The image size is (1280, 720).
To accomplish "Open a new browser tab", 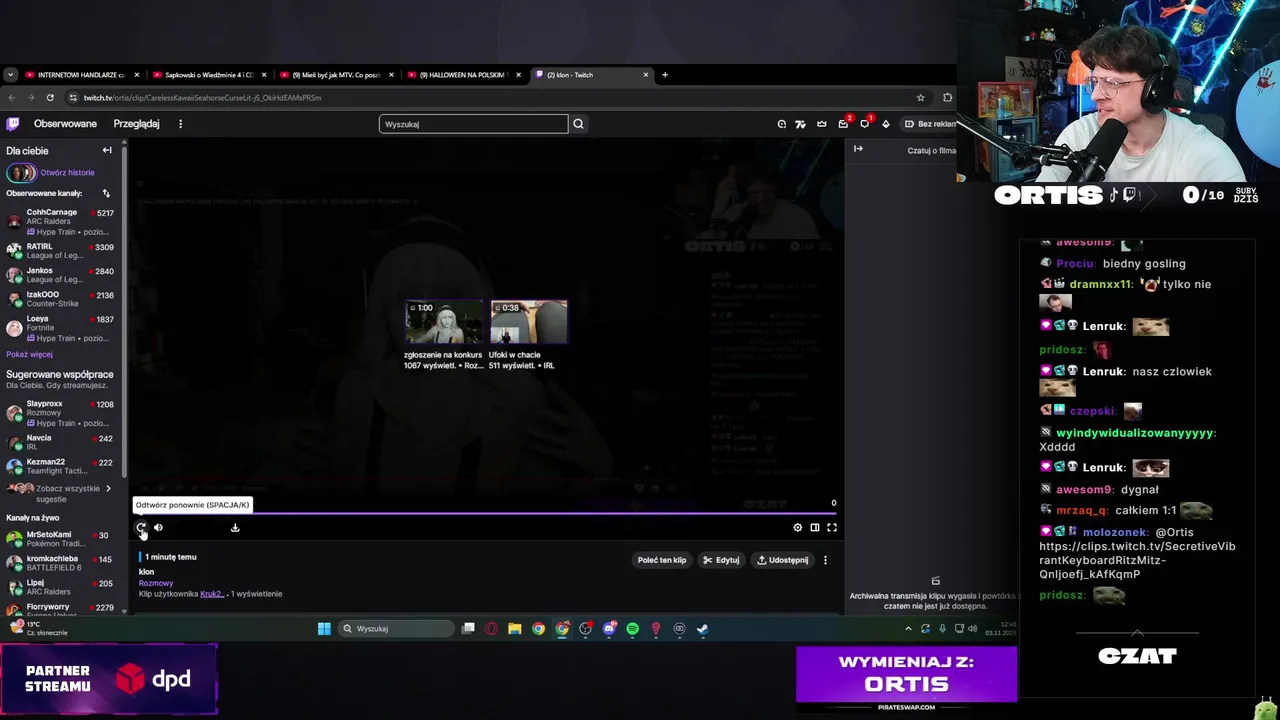I will click(x=665, y=75).
